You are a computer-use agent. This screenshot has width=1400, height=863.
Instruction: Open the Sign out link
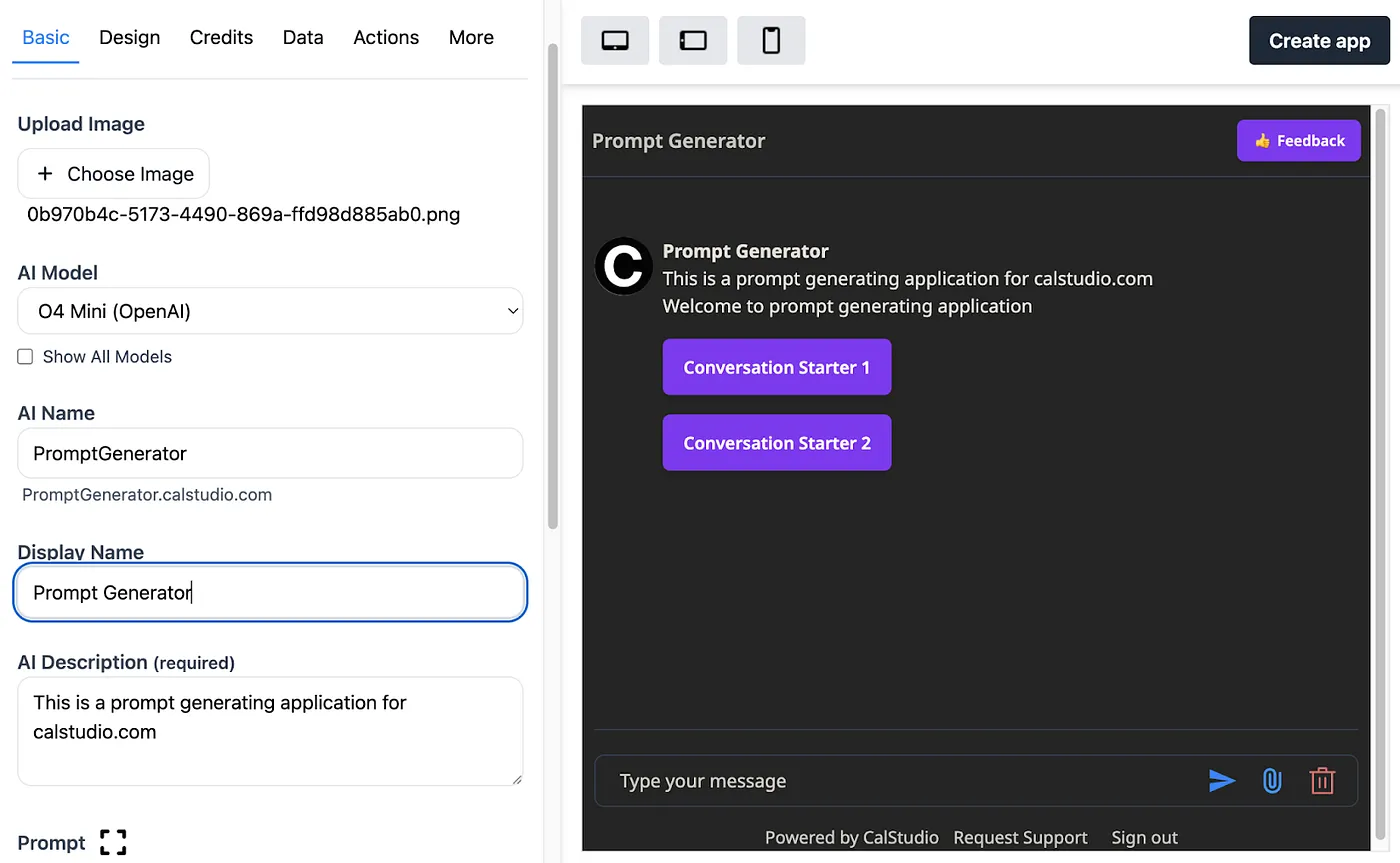[1144, 837]
